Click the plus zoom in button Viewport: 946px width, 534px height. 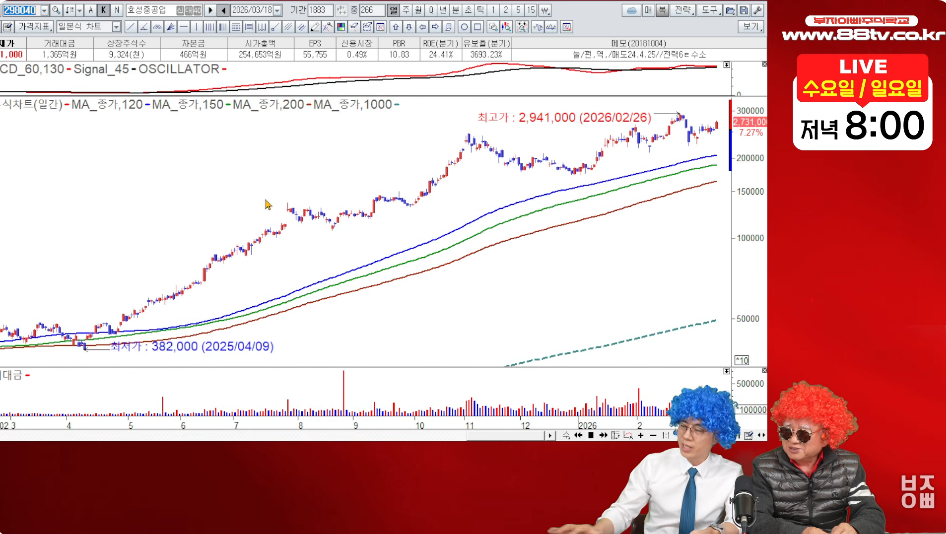coord(641,436)
